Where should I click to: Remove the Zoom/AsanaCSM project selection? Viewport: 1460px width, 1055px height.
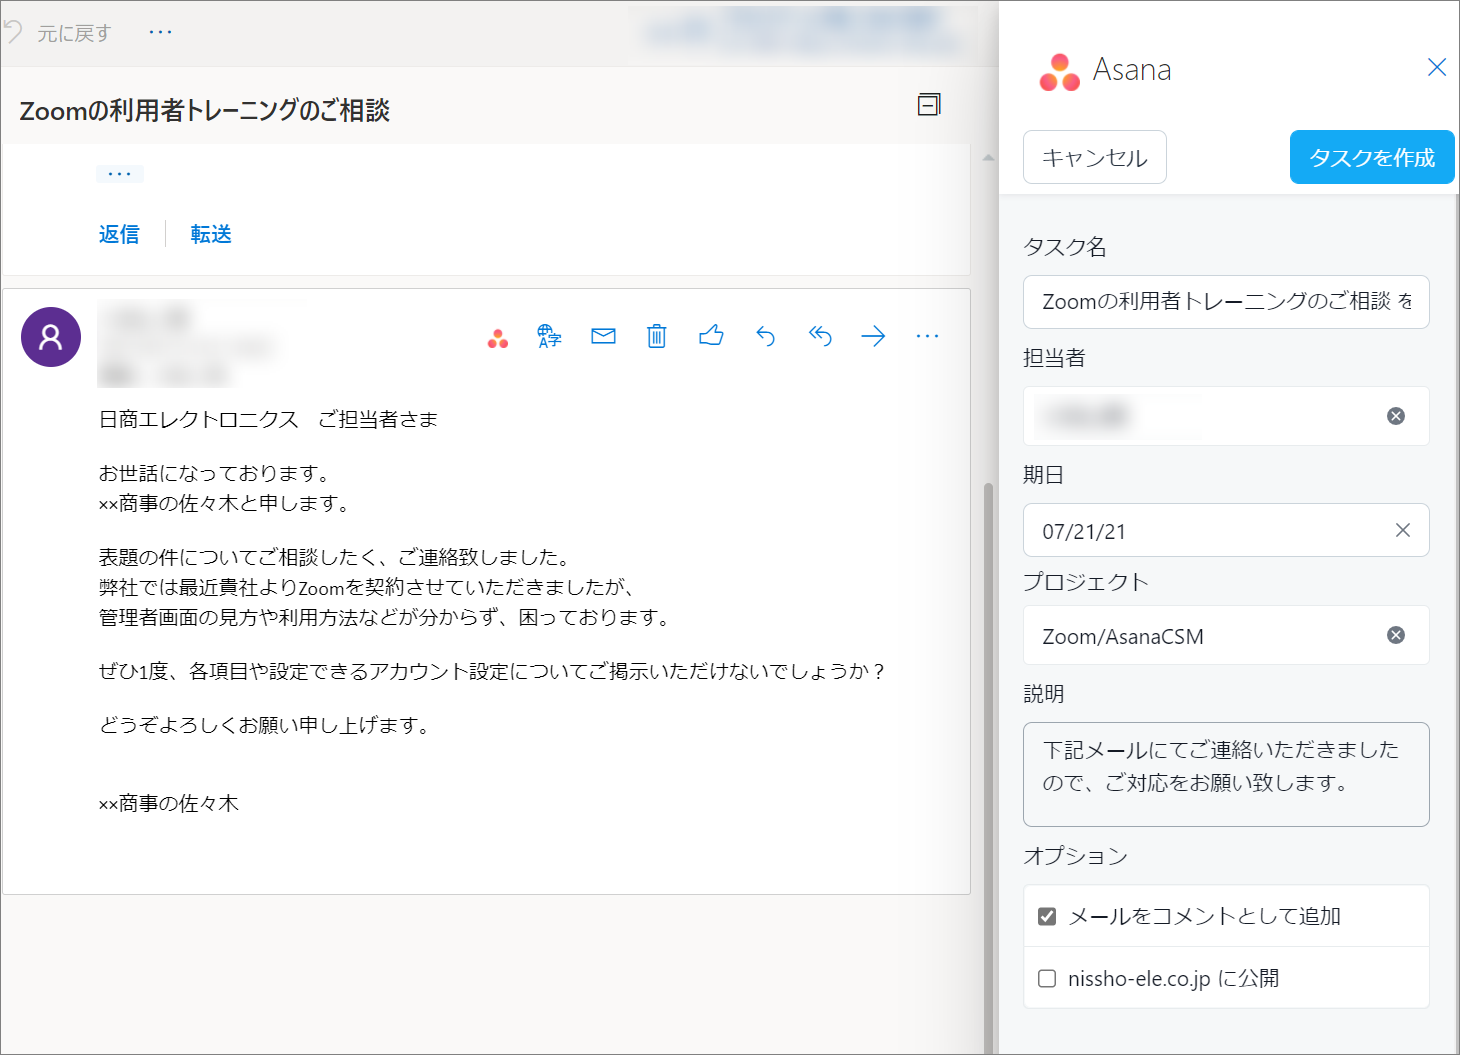click(x=1396, y=635)
